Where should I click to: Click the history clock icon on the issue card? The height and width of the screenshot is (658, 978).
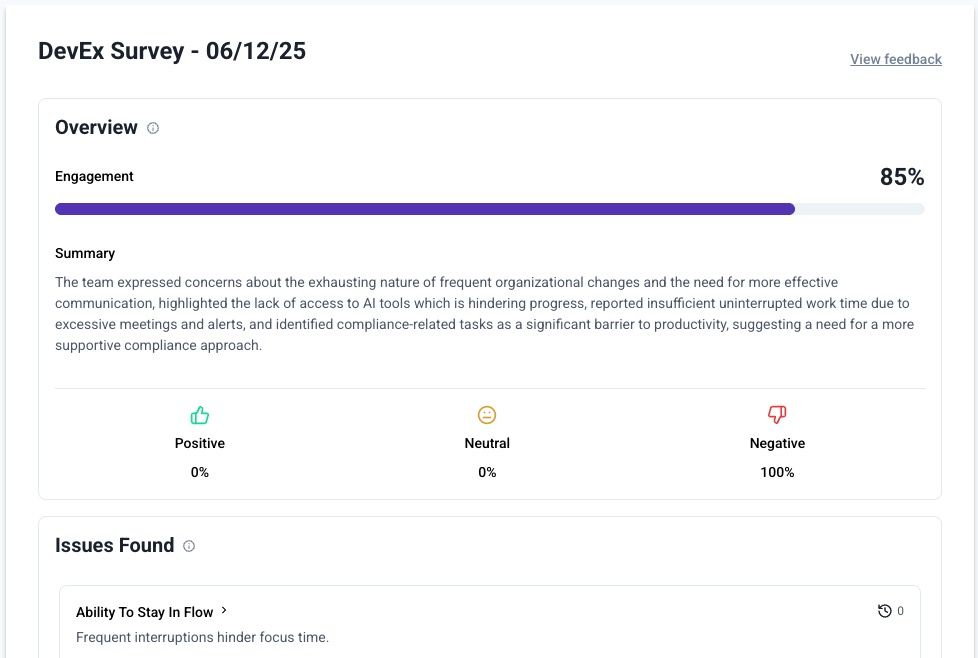pyautogui.click(x=884, y=610)
